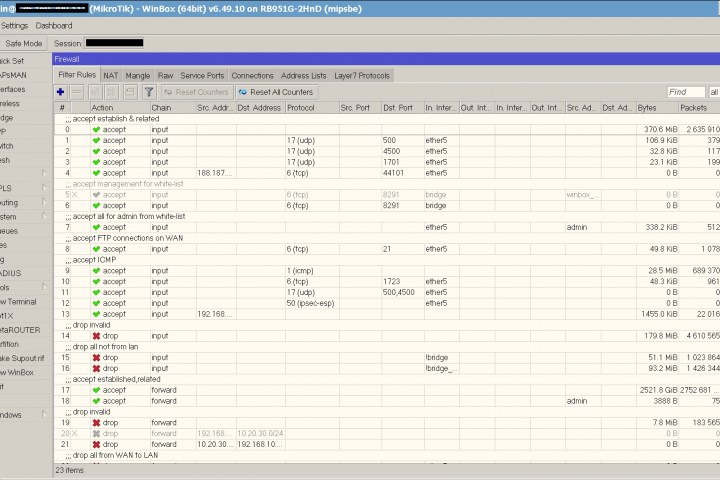Sort by the Bytes column header
Image resolution: width=720 pixels, height=480 pixels.
click(657, 108)
